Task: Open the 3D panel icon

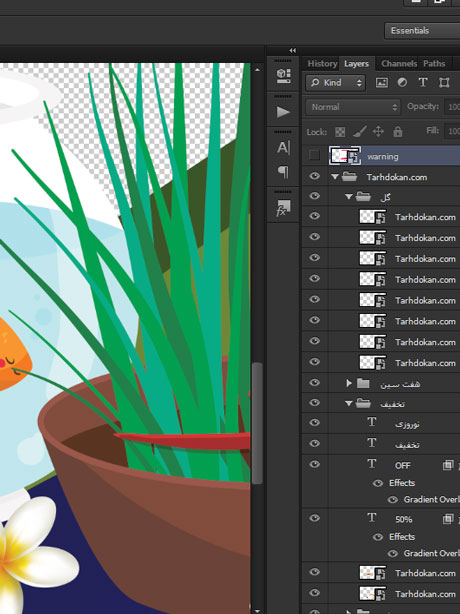Action: coord(283,76)
